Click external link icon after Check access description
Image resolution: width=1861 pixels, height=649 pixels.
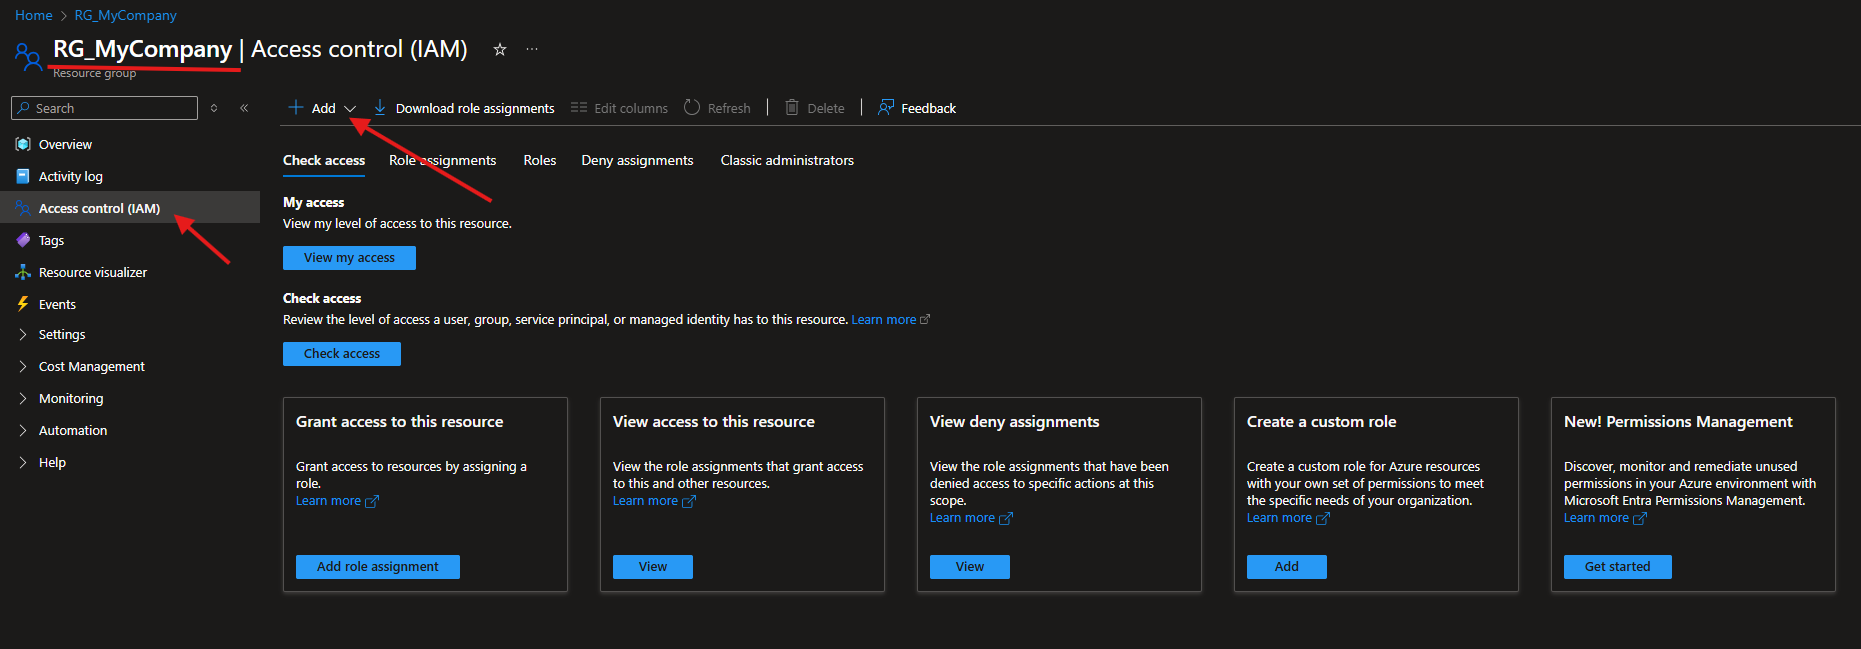[x=925, y=320]
